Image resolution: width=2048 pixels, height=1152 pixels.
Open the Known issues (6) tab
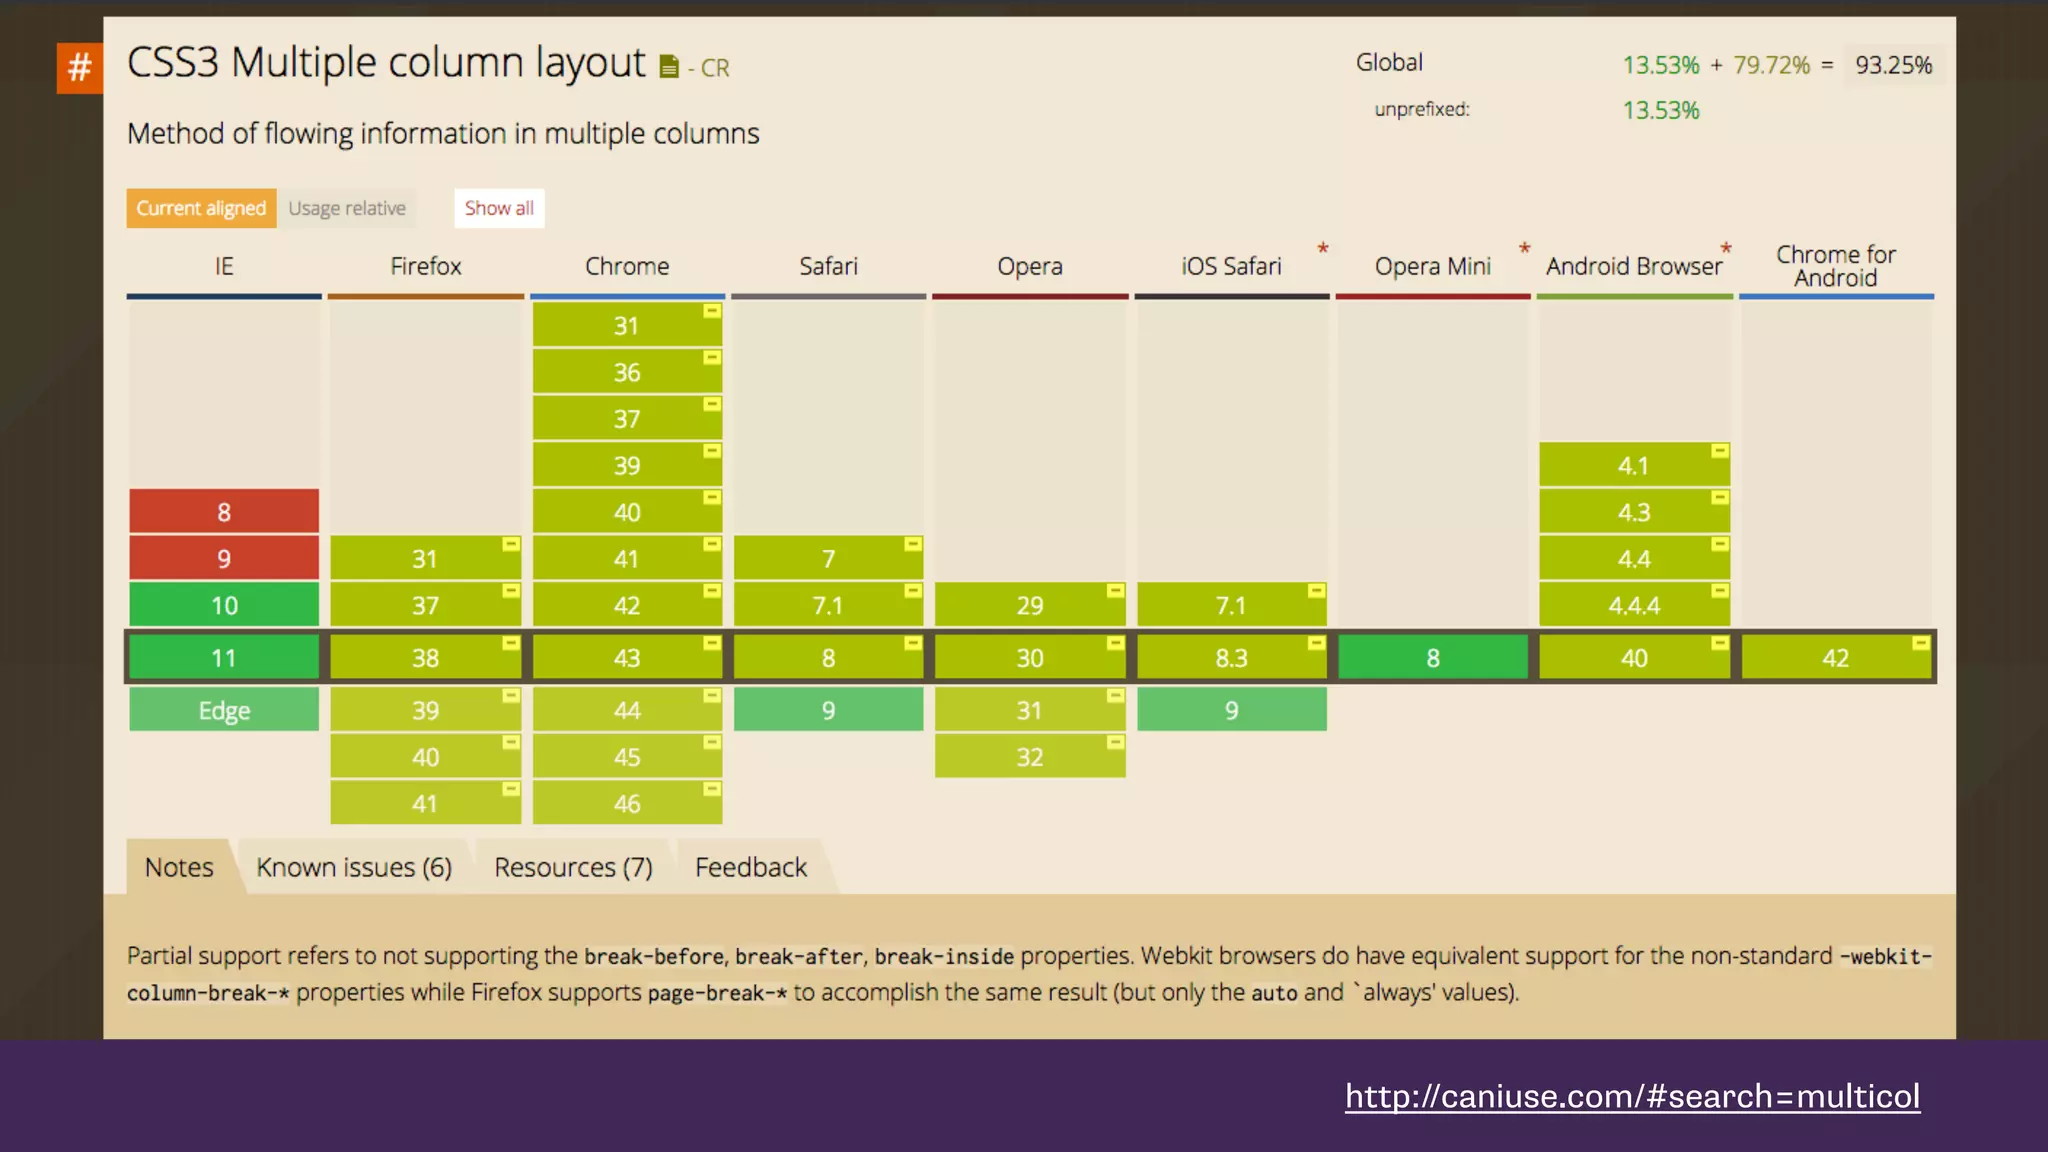(x=354, y=867)
